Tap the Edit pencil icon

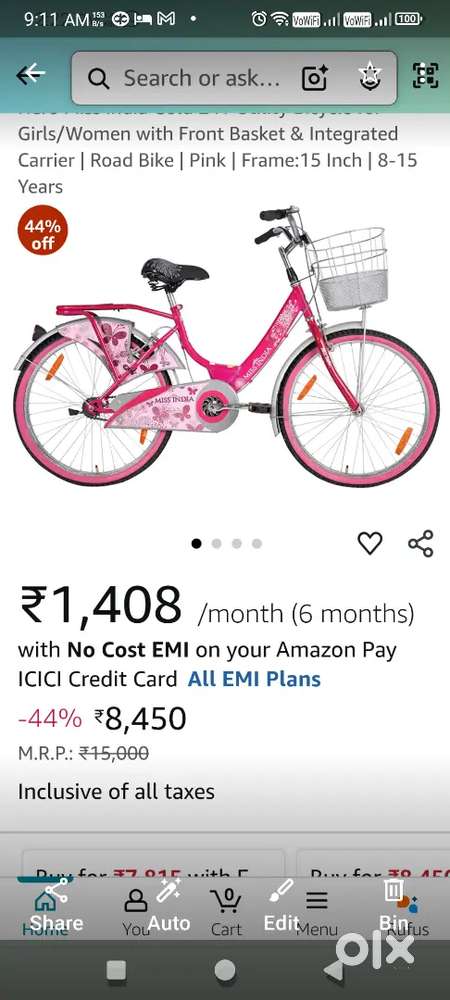[281, 906]
